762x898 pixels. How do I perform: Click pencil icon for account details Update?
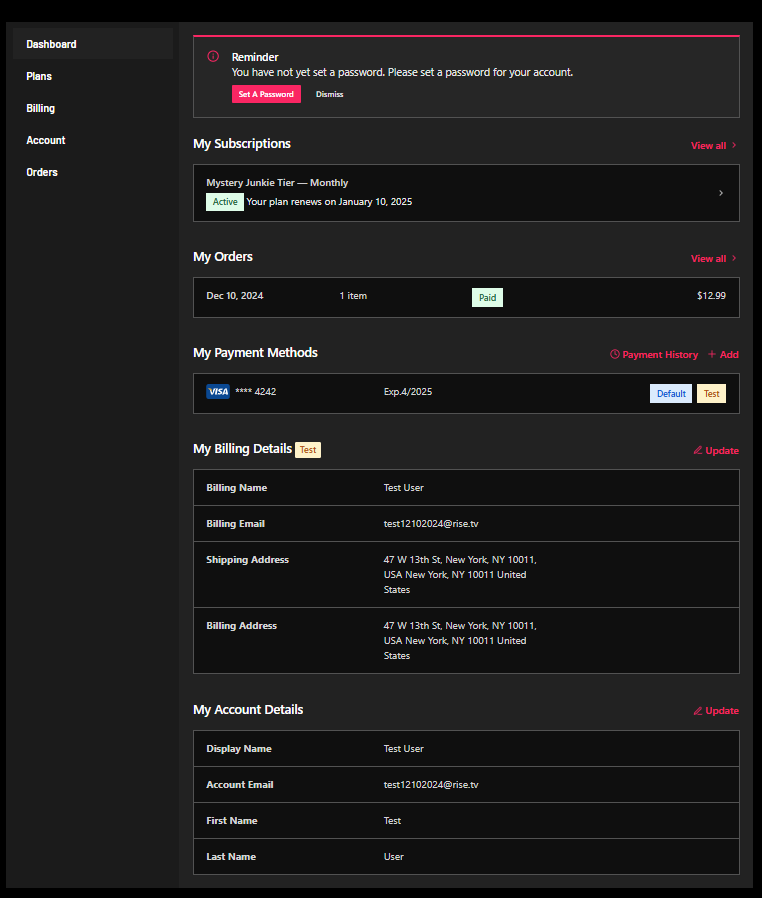coord(698,711)
